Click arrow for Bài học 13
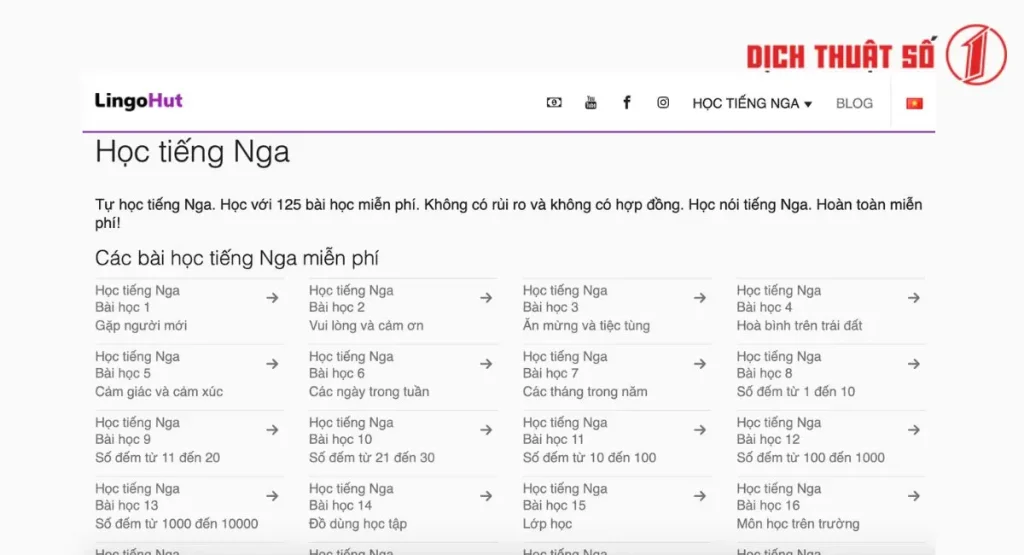The image size is (1024, 555). (272, 496)
